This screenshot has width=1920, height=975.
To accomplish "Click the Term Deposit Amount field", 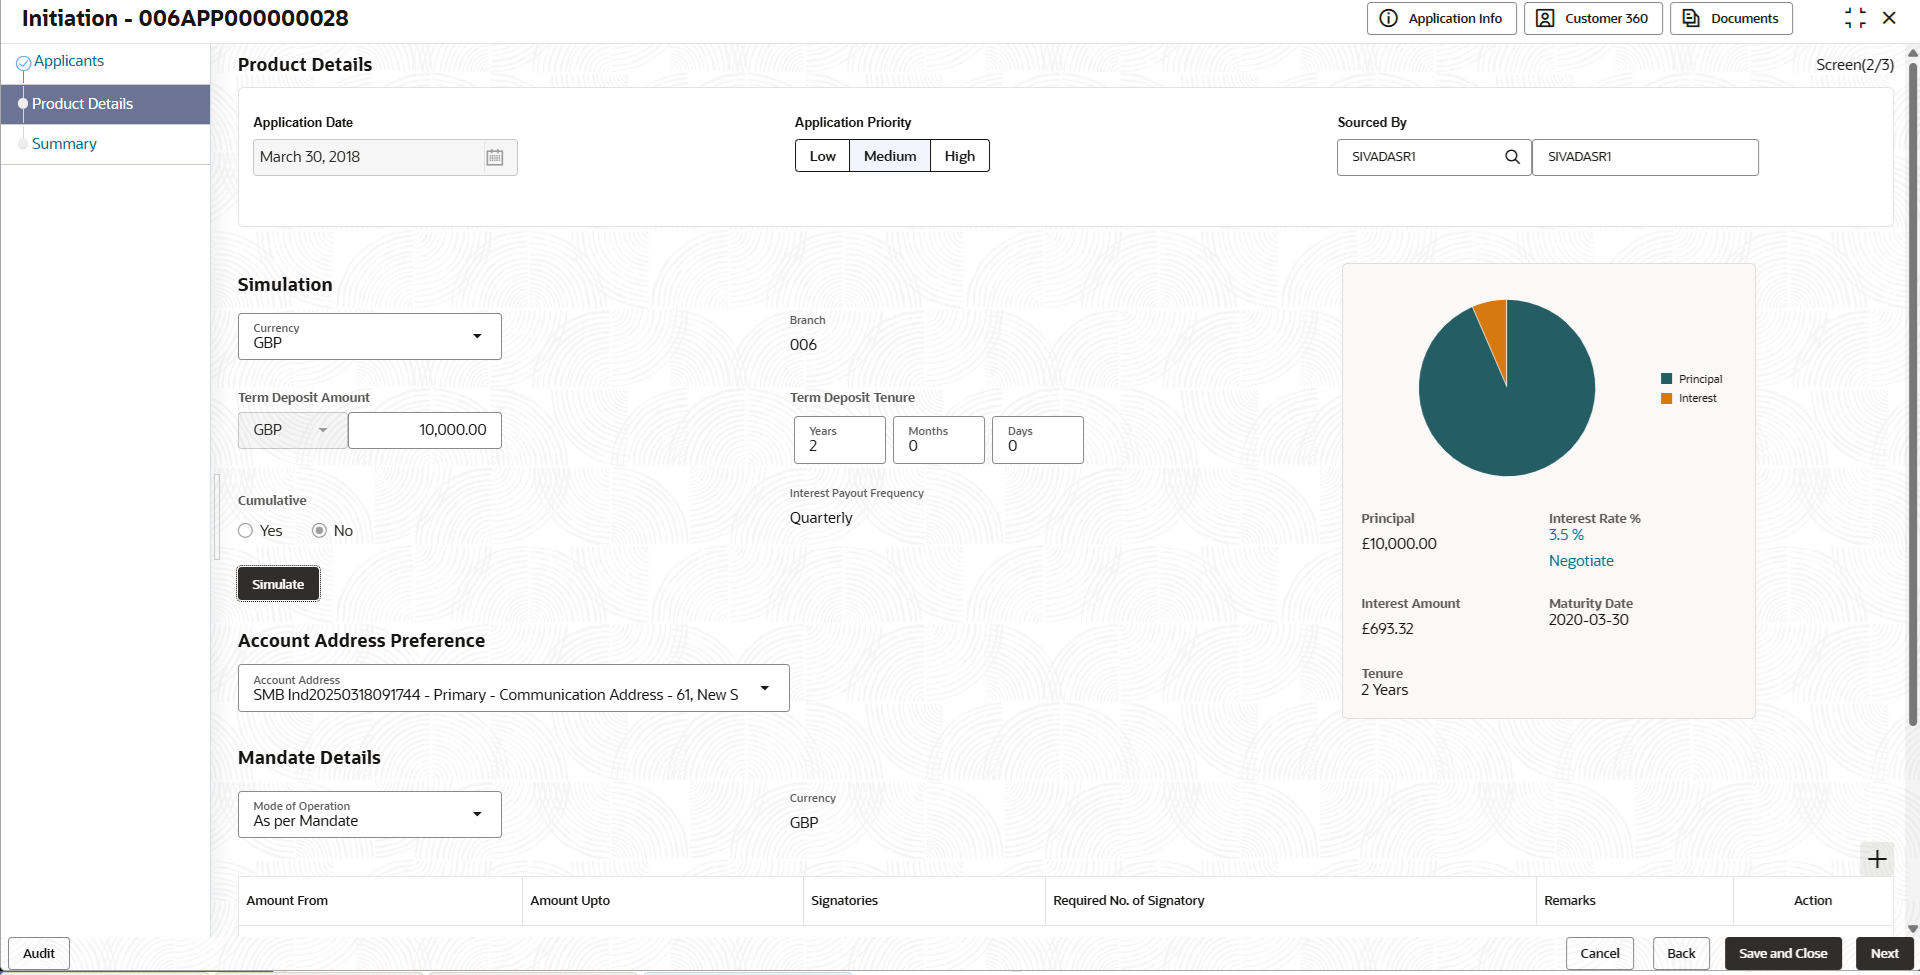I will tap(425, 430).
